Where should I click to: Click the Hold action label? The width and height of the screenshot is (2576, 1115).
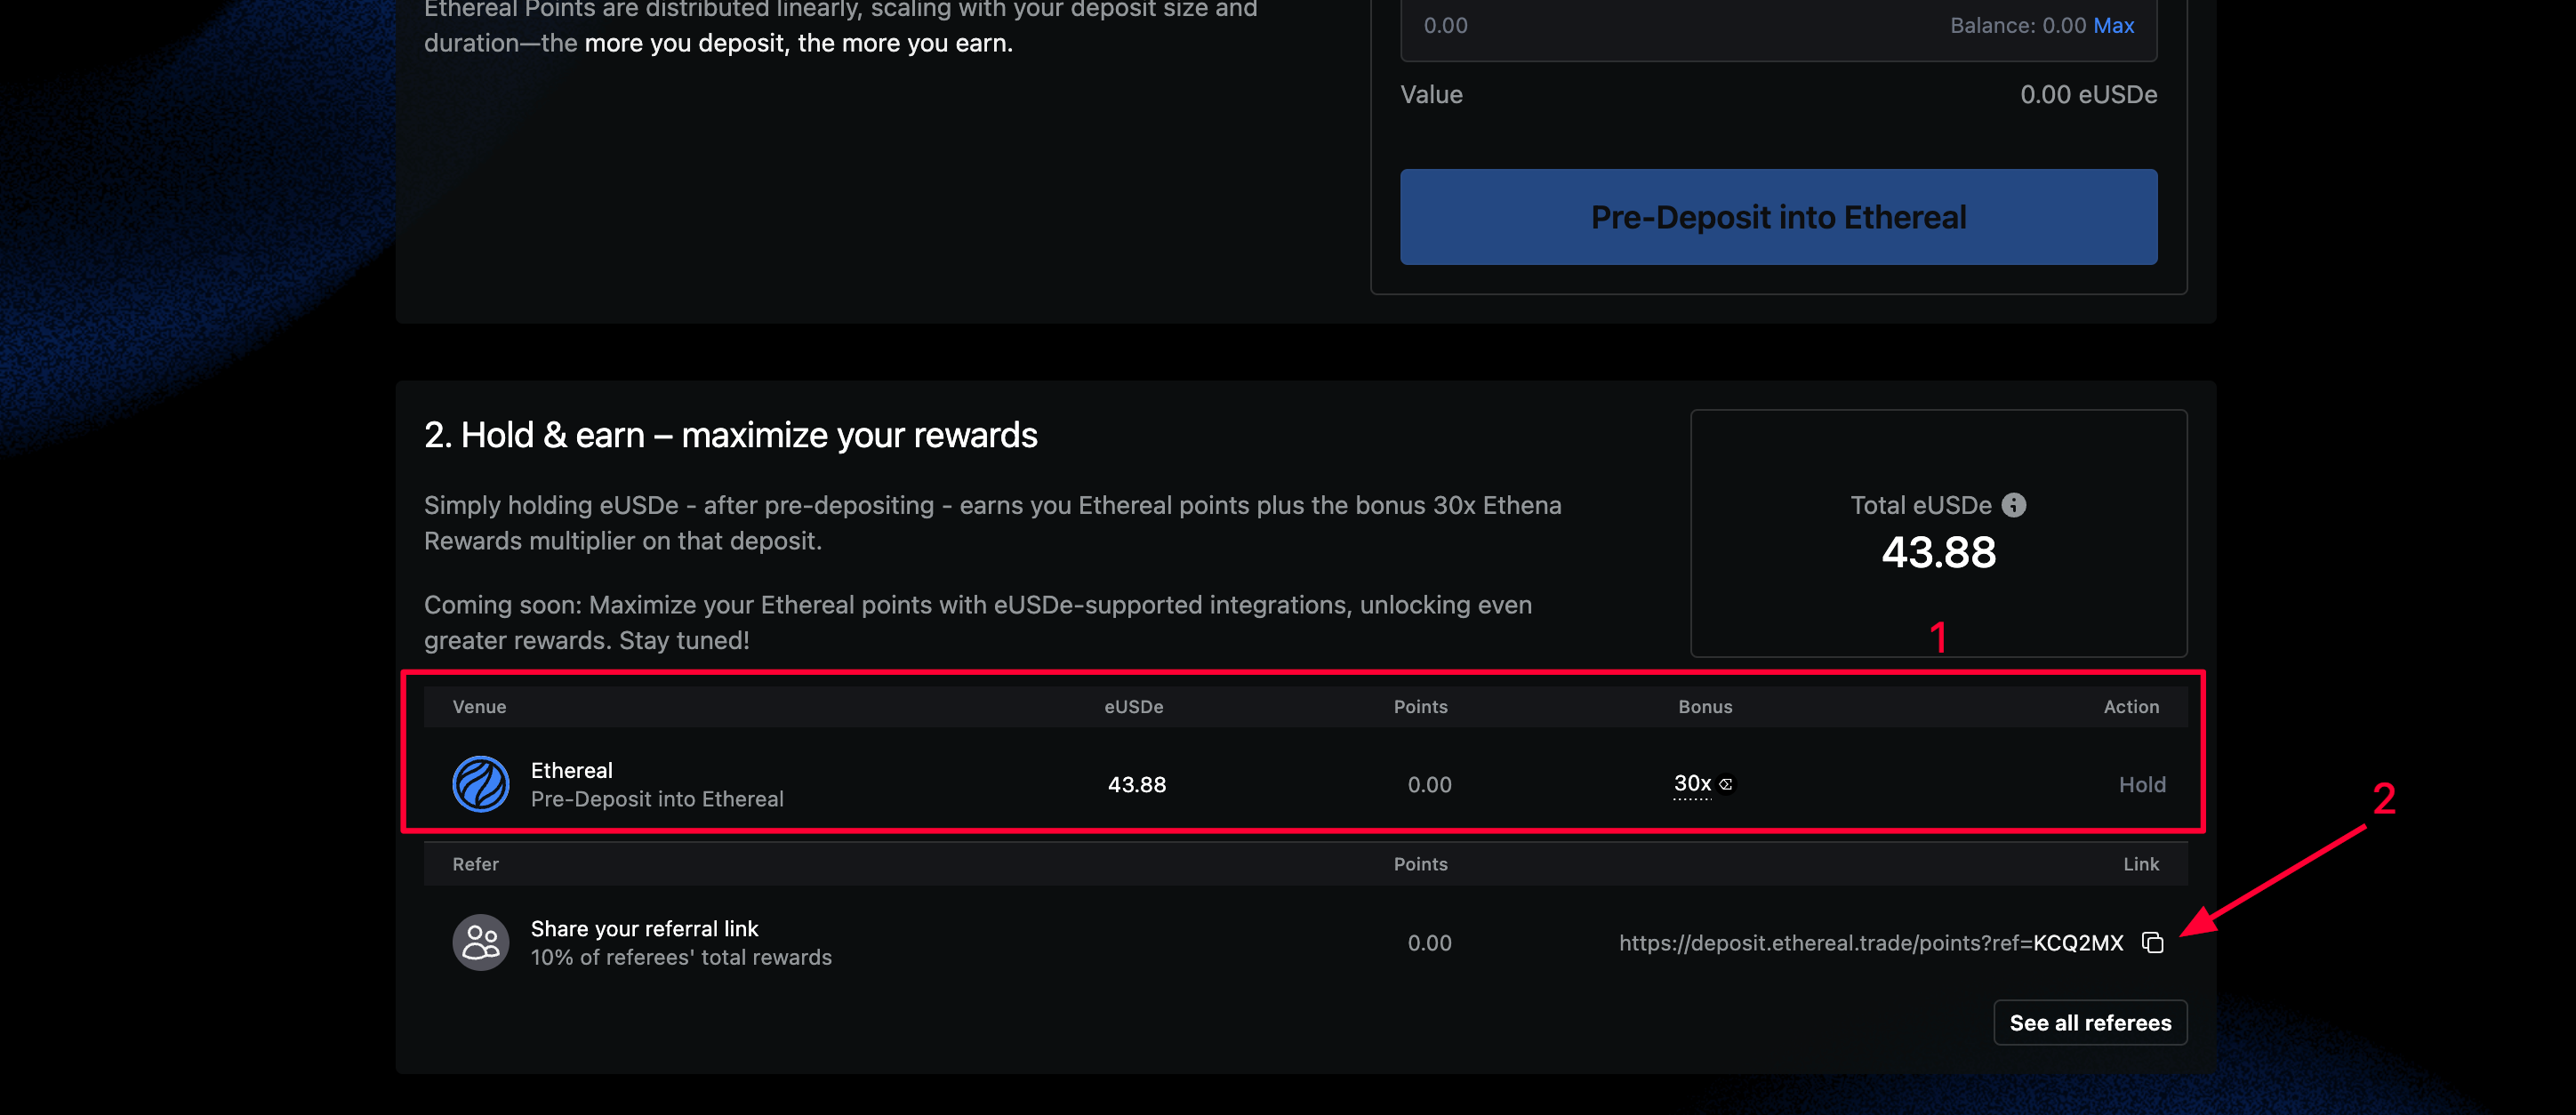click(x=2141, y=784)
